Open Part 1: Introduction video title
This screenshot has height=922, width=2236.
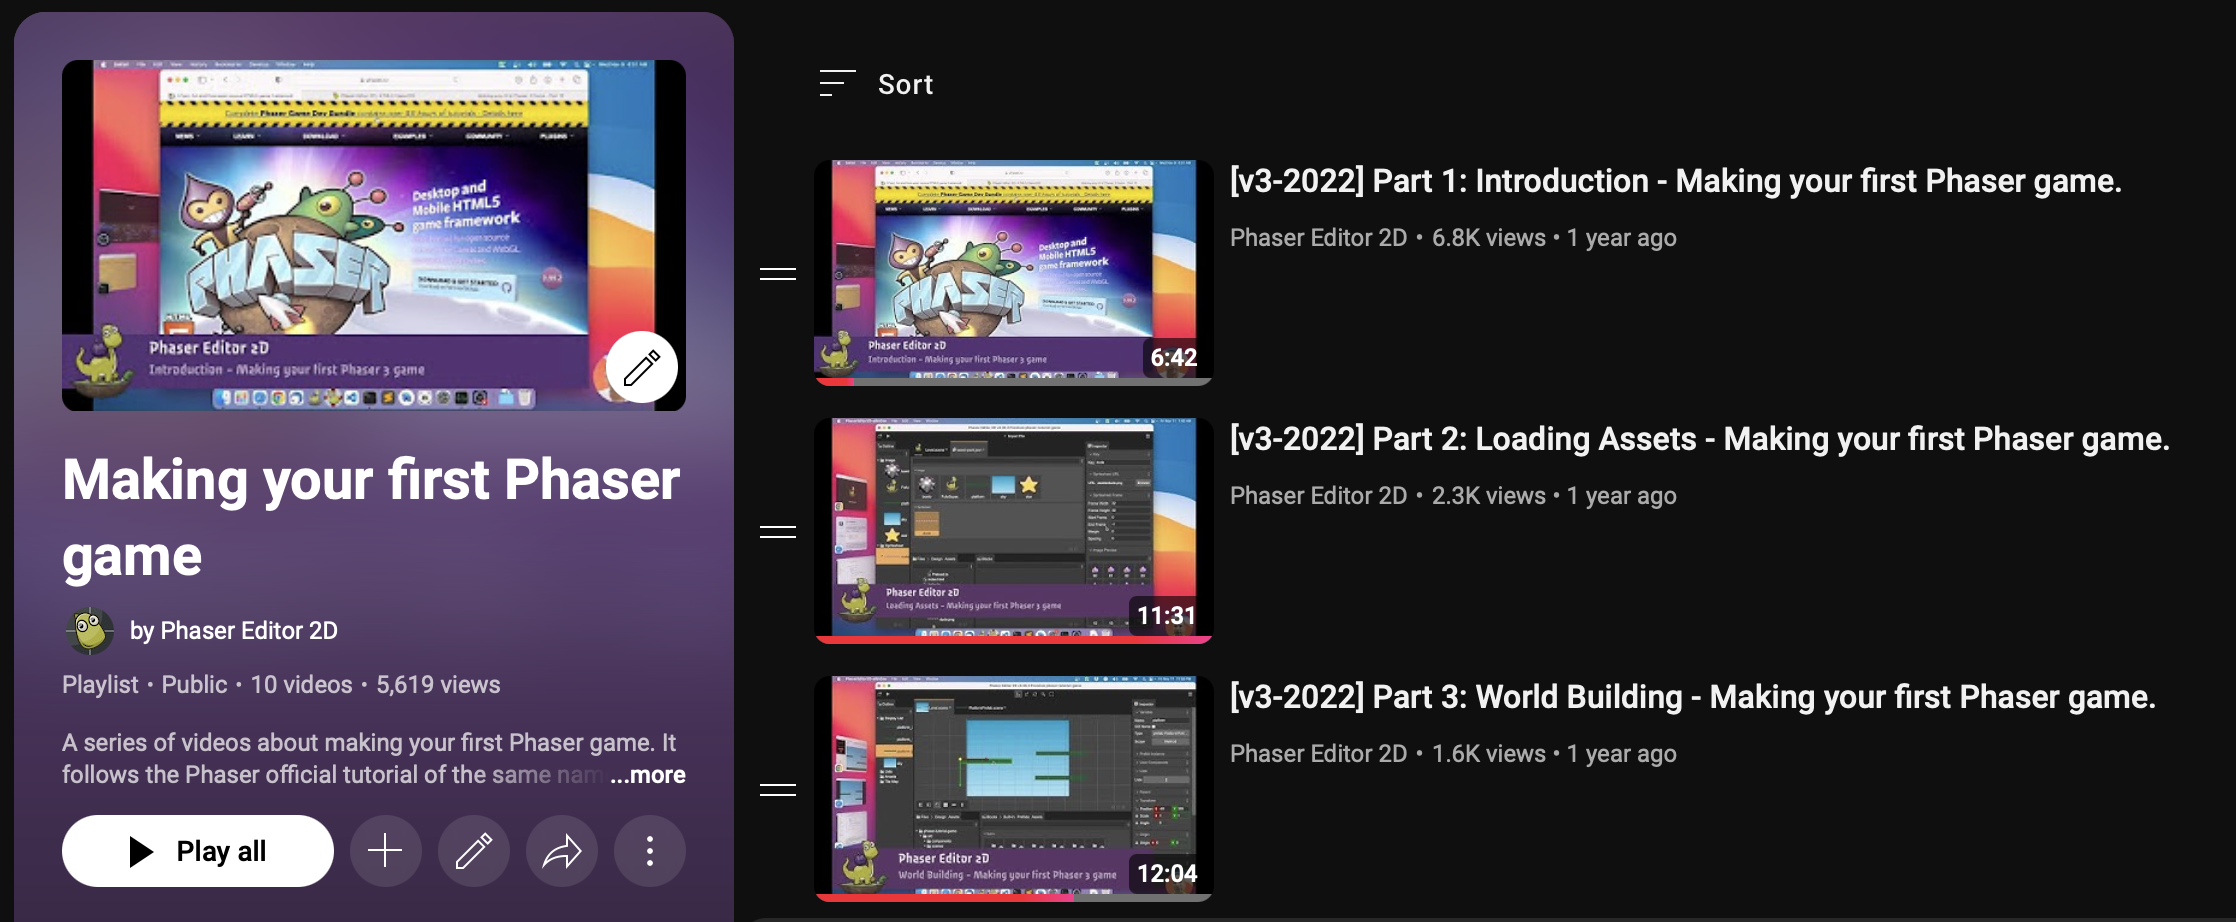[x=1674, y=181]
